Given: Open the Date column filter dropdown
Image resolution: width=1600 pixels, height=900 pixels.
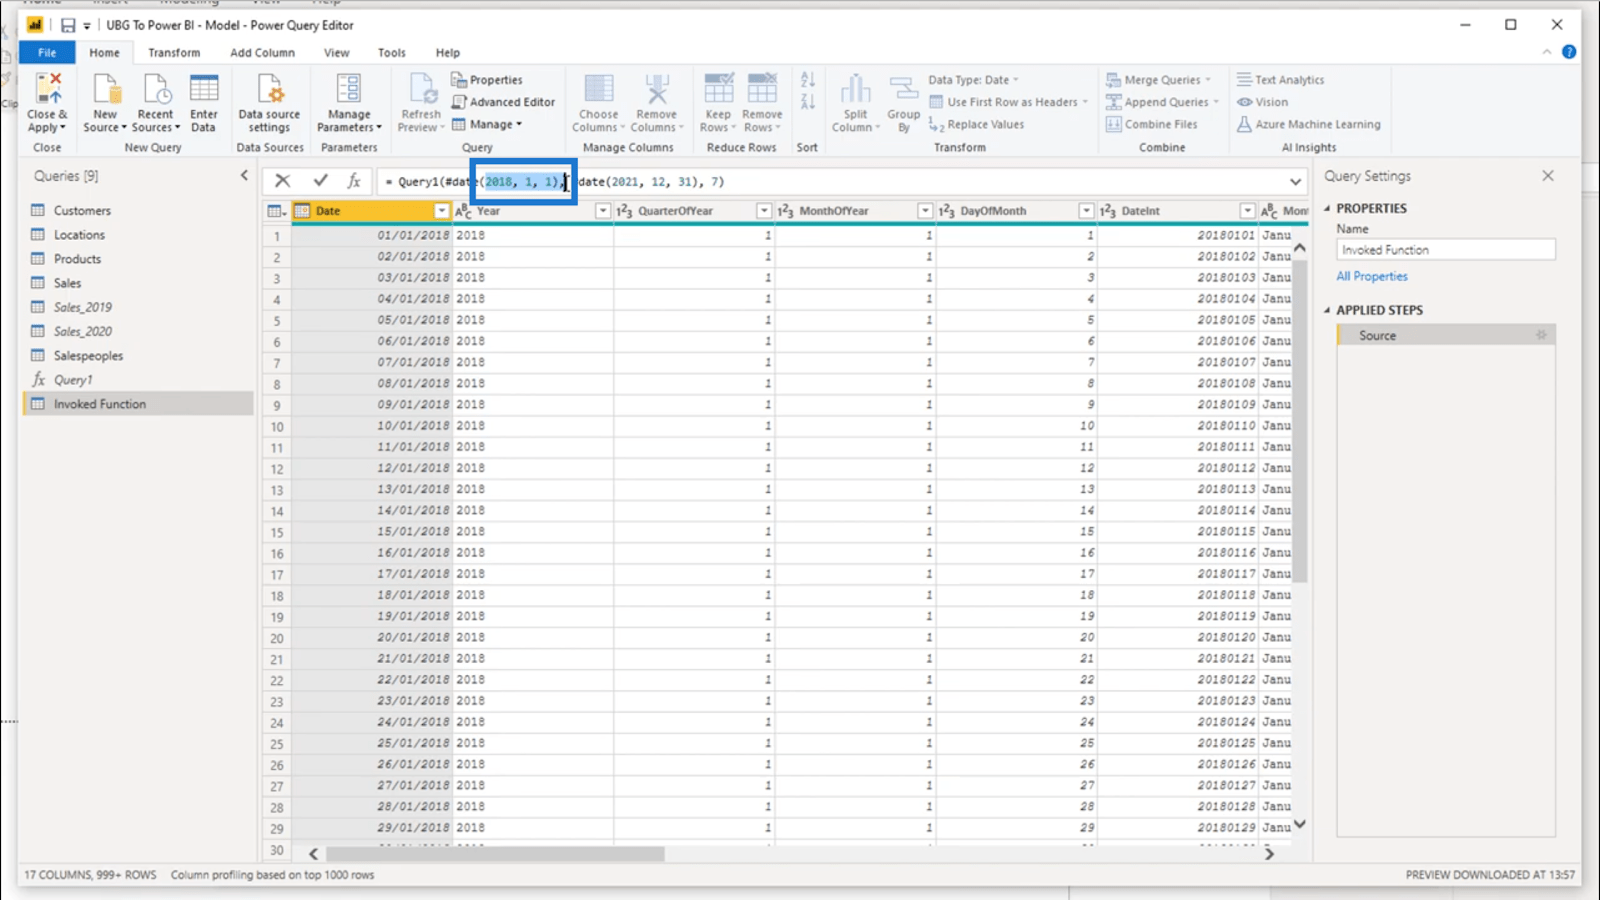Looking at the screenshot, I should click(x=441, y=211).
